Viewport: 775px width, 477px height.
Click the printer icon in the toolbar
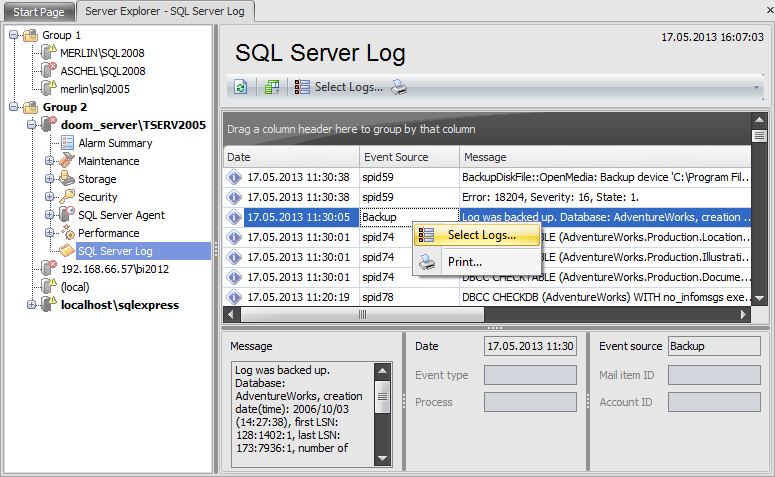click(399, 87)
